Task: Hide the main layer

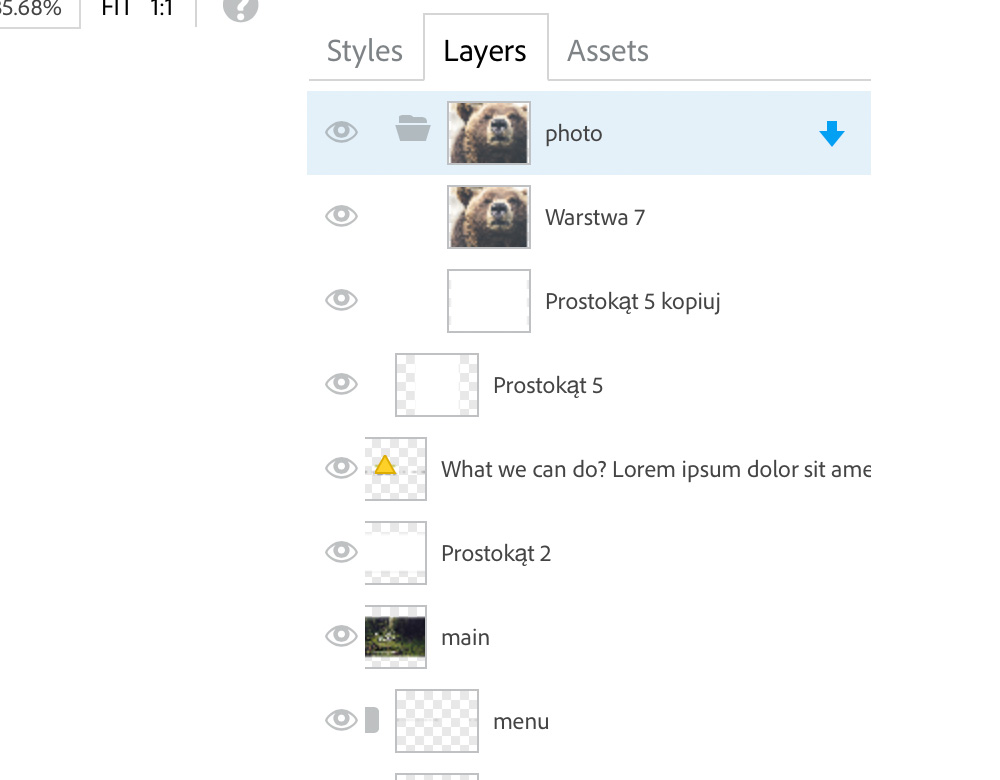Action: pos(341,636)
